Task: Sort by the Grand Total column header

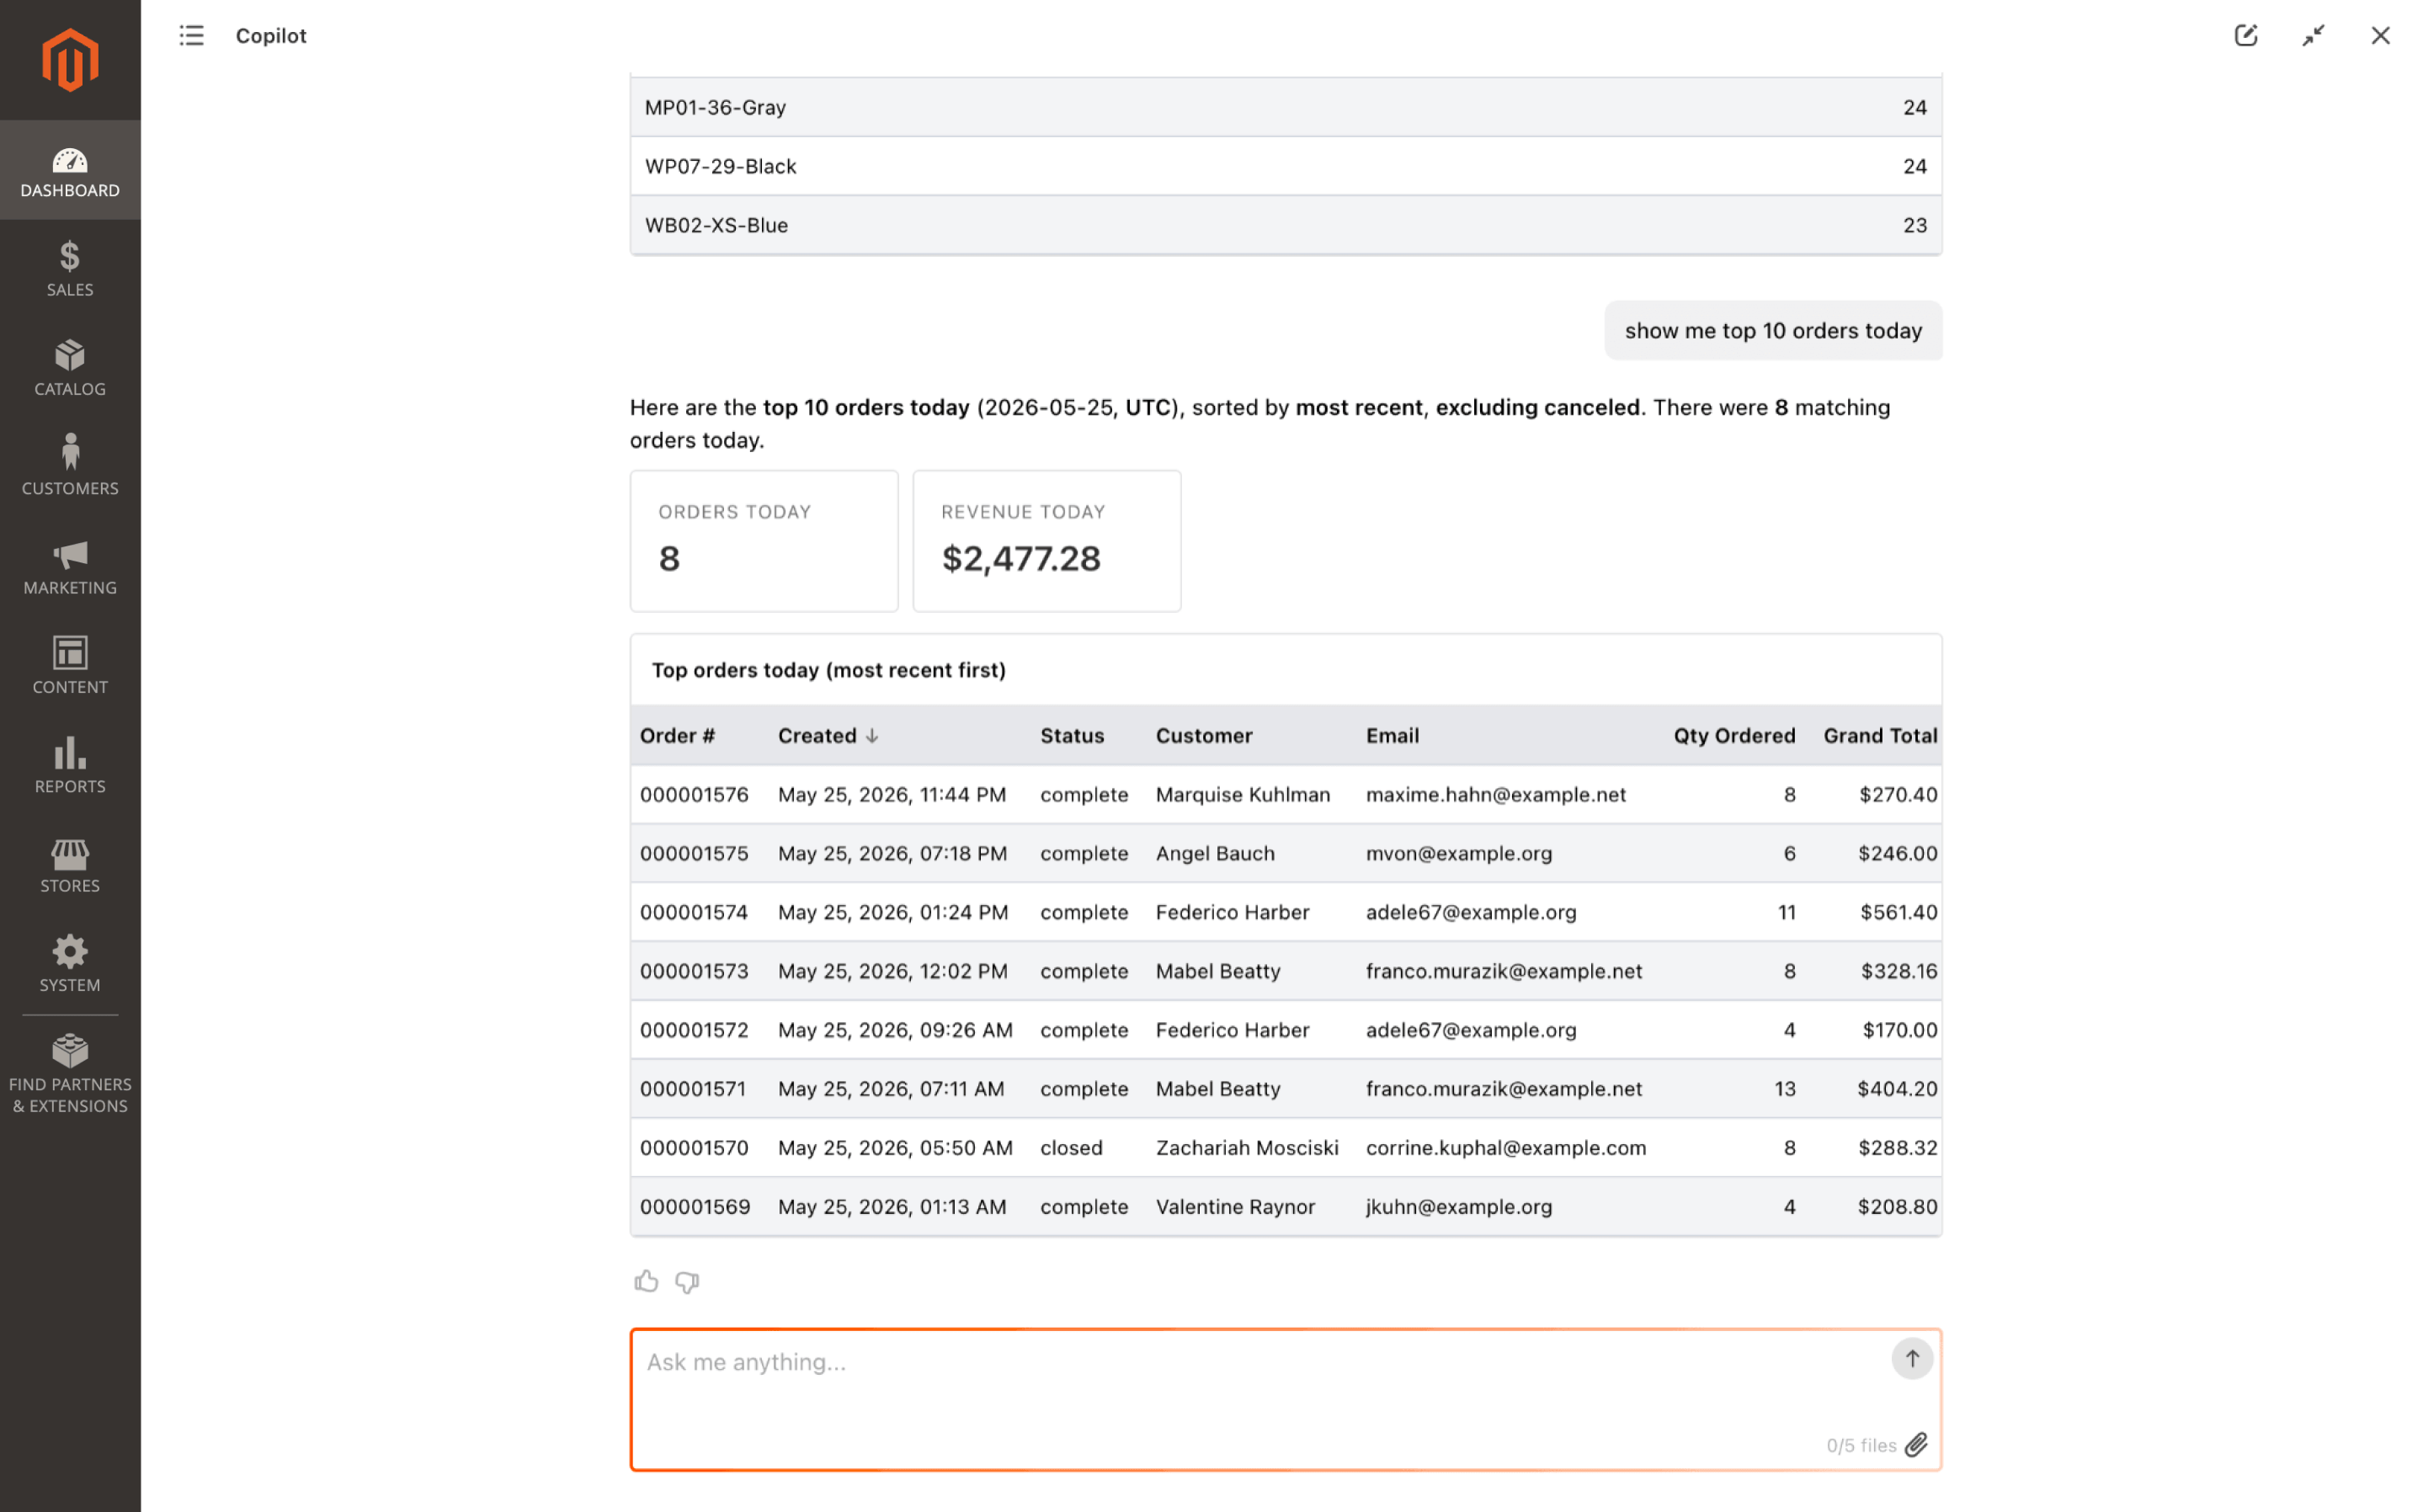Action: pyautogui.click(x=1880, y=736)
